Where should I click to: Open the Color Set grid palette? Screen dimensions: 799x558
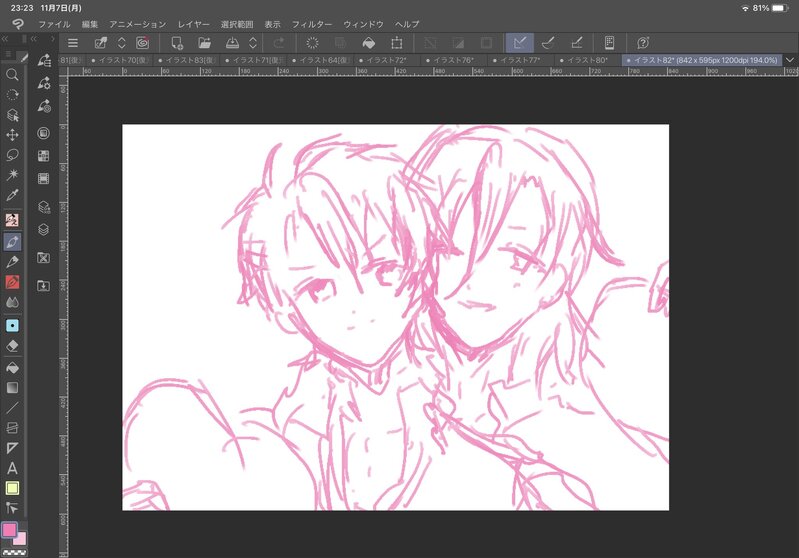click(x=44, y=156)
